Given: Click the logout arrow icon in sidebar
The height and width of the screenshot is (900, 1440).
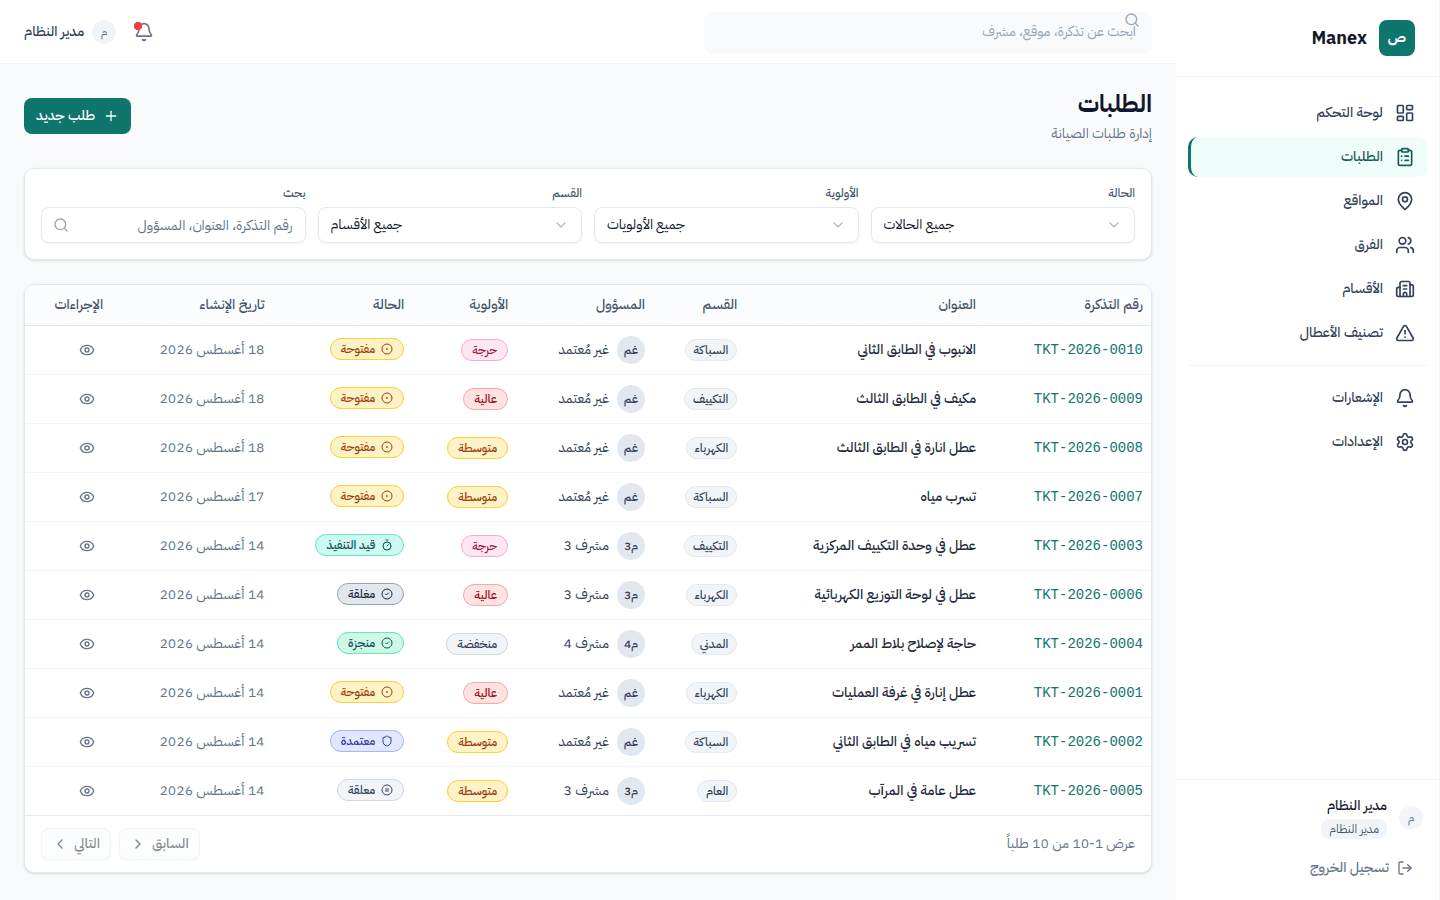Looking at the screenshot, I should [1405, 868].
